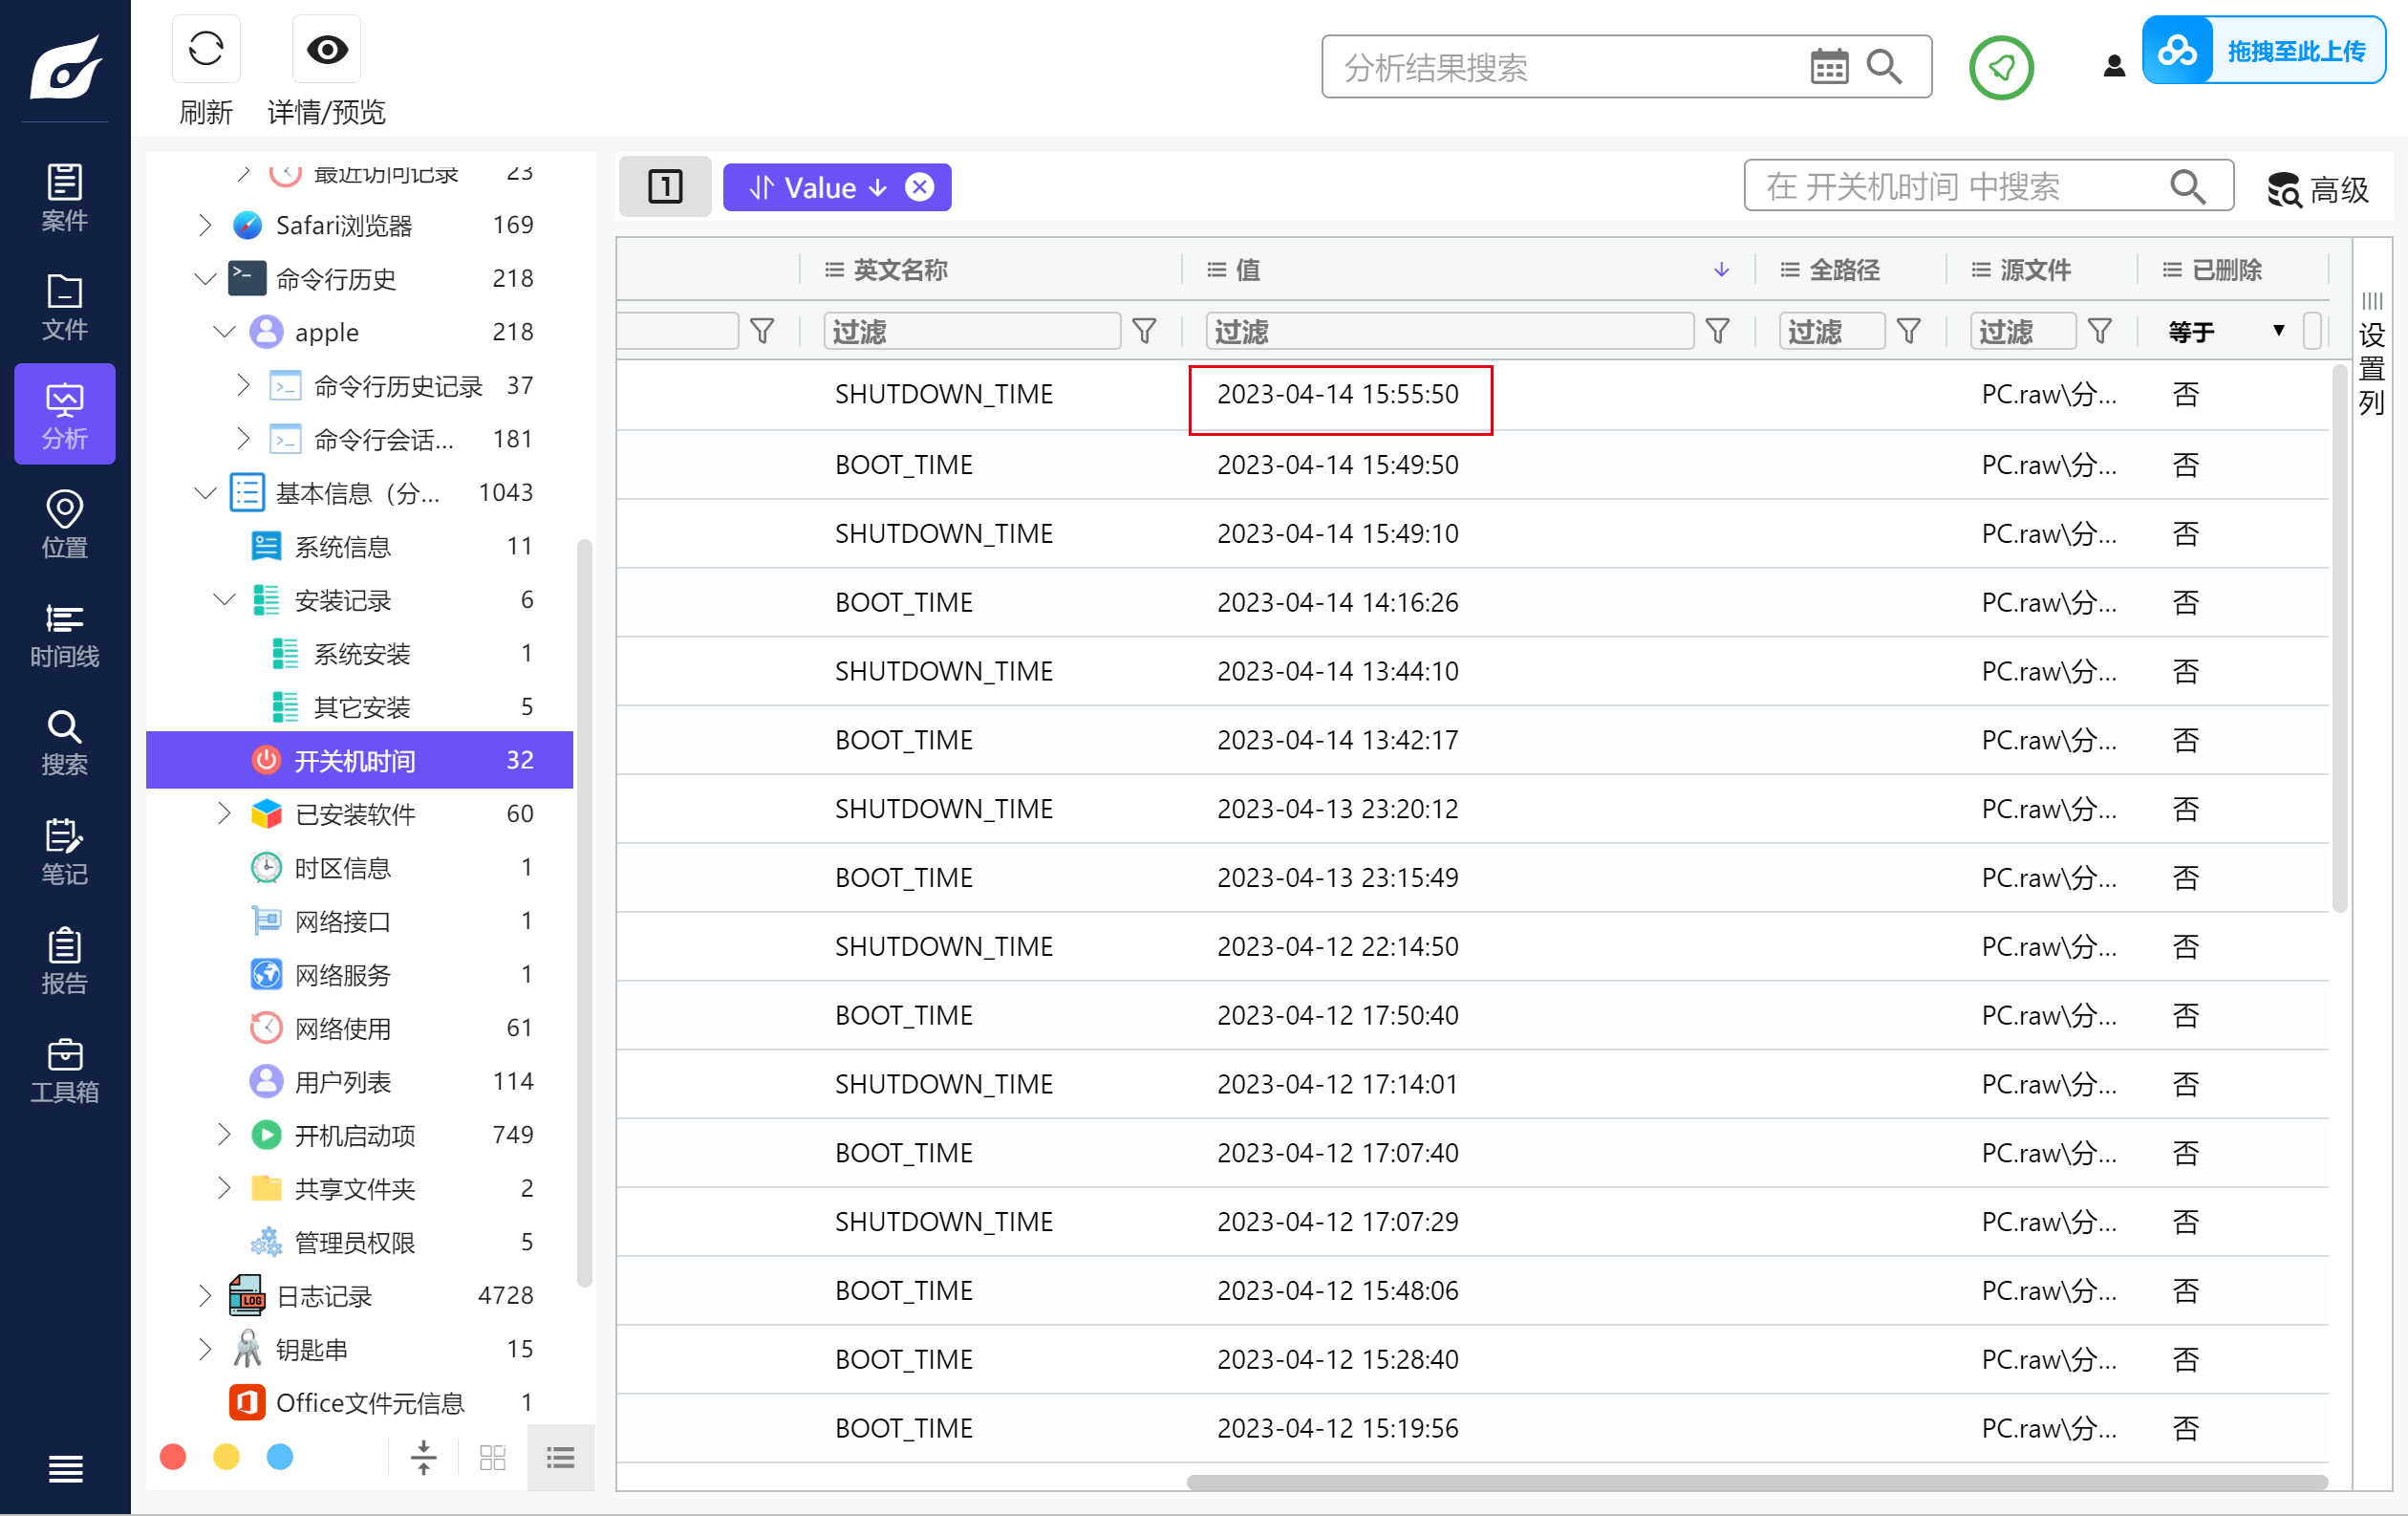Open the 设置列 column settings
This screenshot has height=1516, width=2408.
(x=2371, y=354)
